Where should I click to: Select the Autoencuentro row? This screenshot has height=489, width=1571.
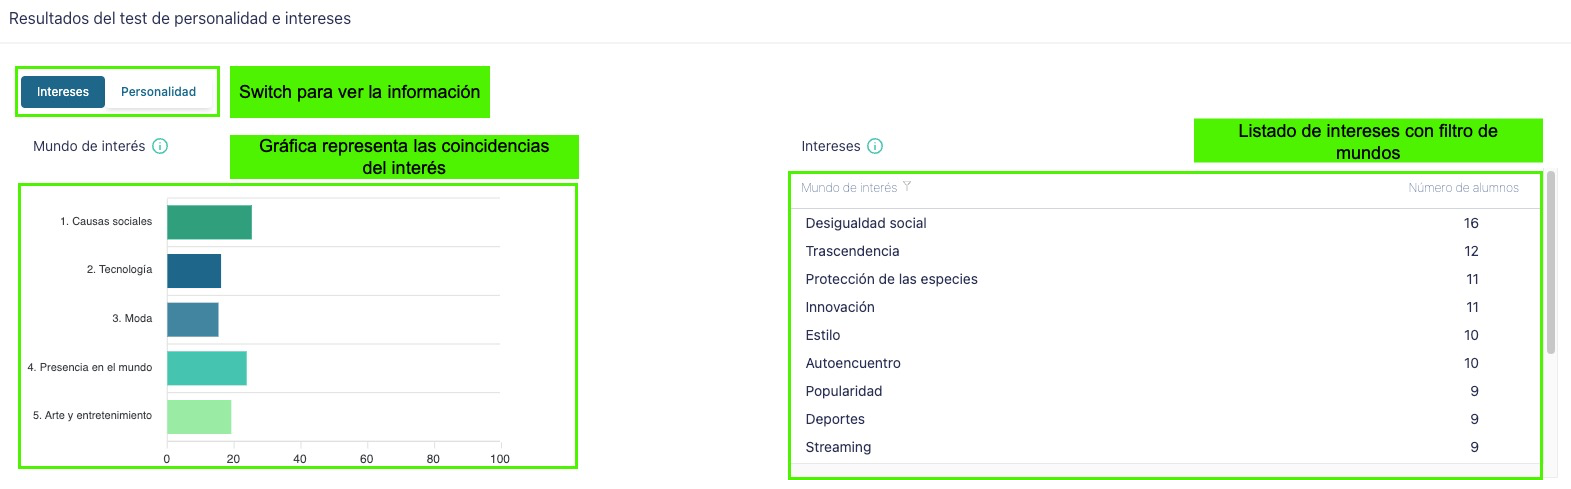(x=853, y=363)
